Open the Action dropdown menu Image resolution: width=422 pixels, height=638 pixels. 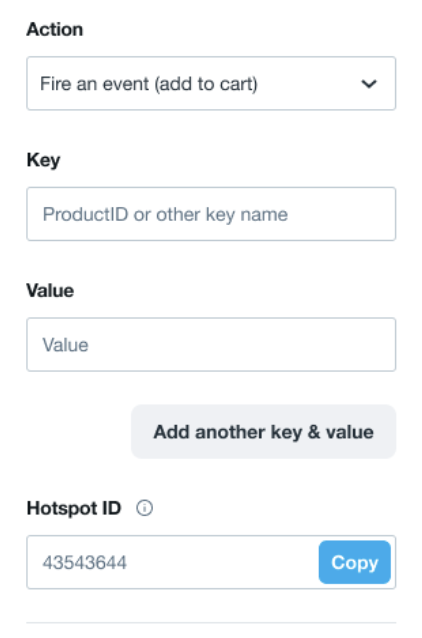coord(211,83)
